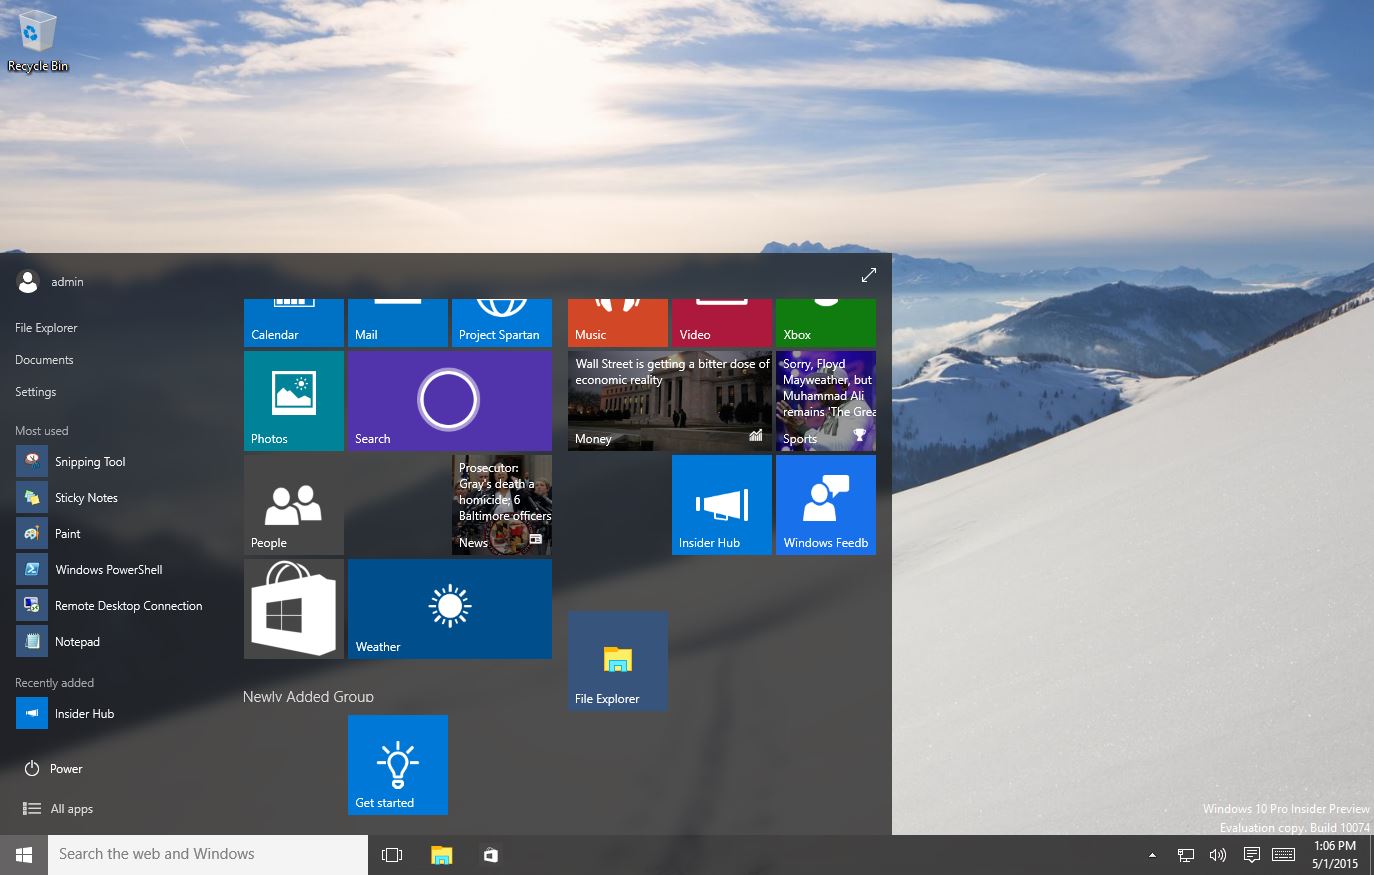Select Settings in the Start menu

pos(36,392)
